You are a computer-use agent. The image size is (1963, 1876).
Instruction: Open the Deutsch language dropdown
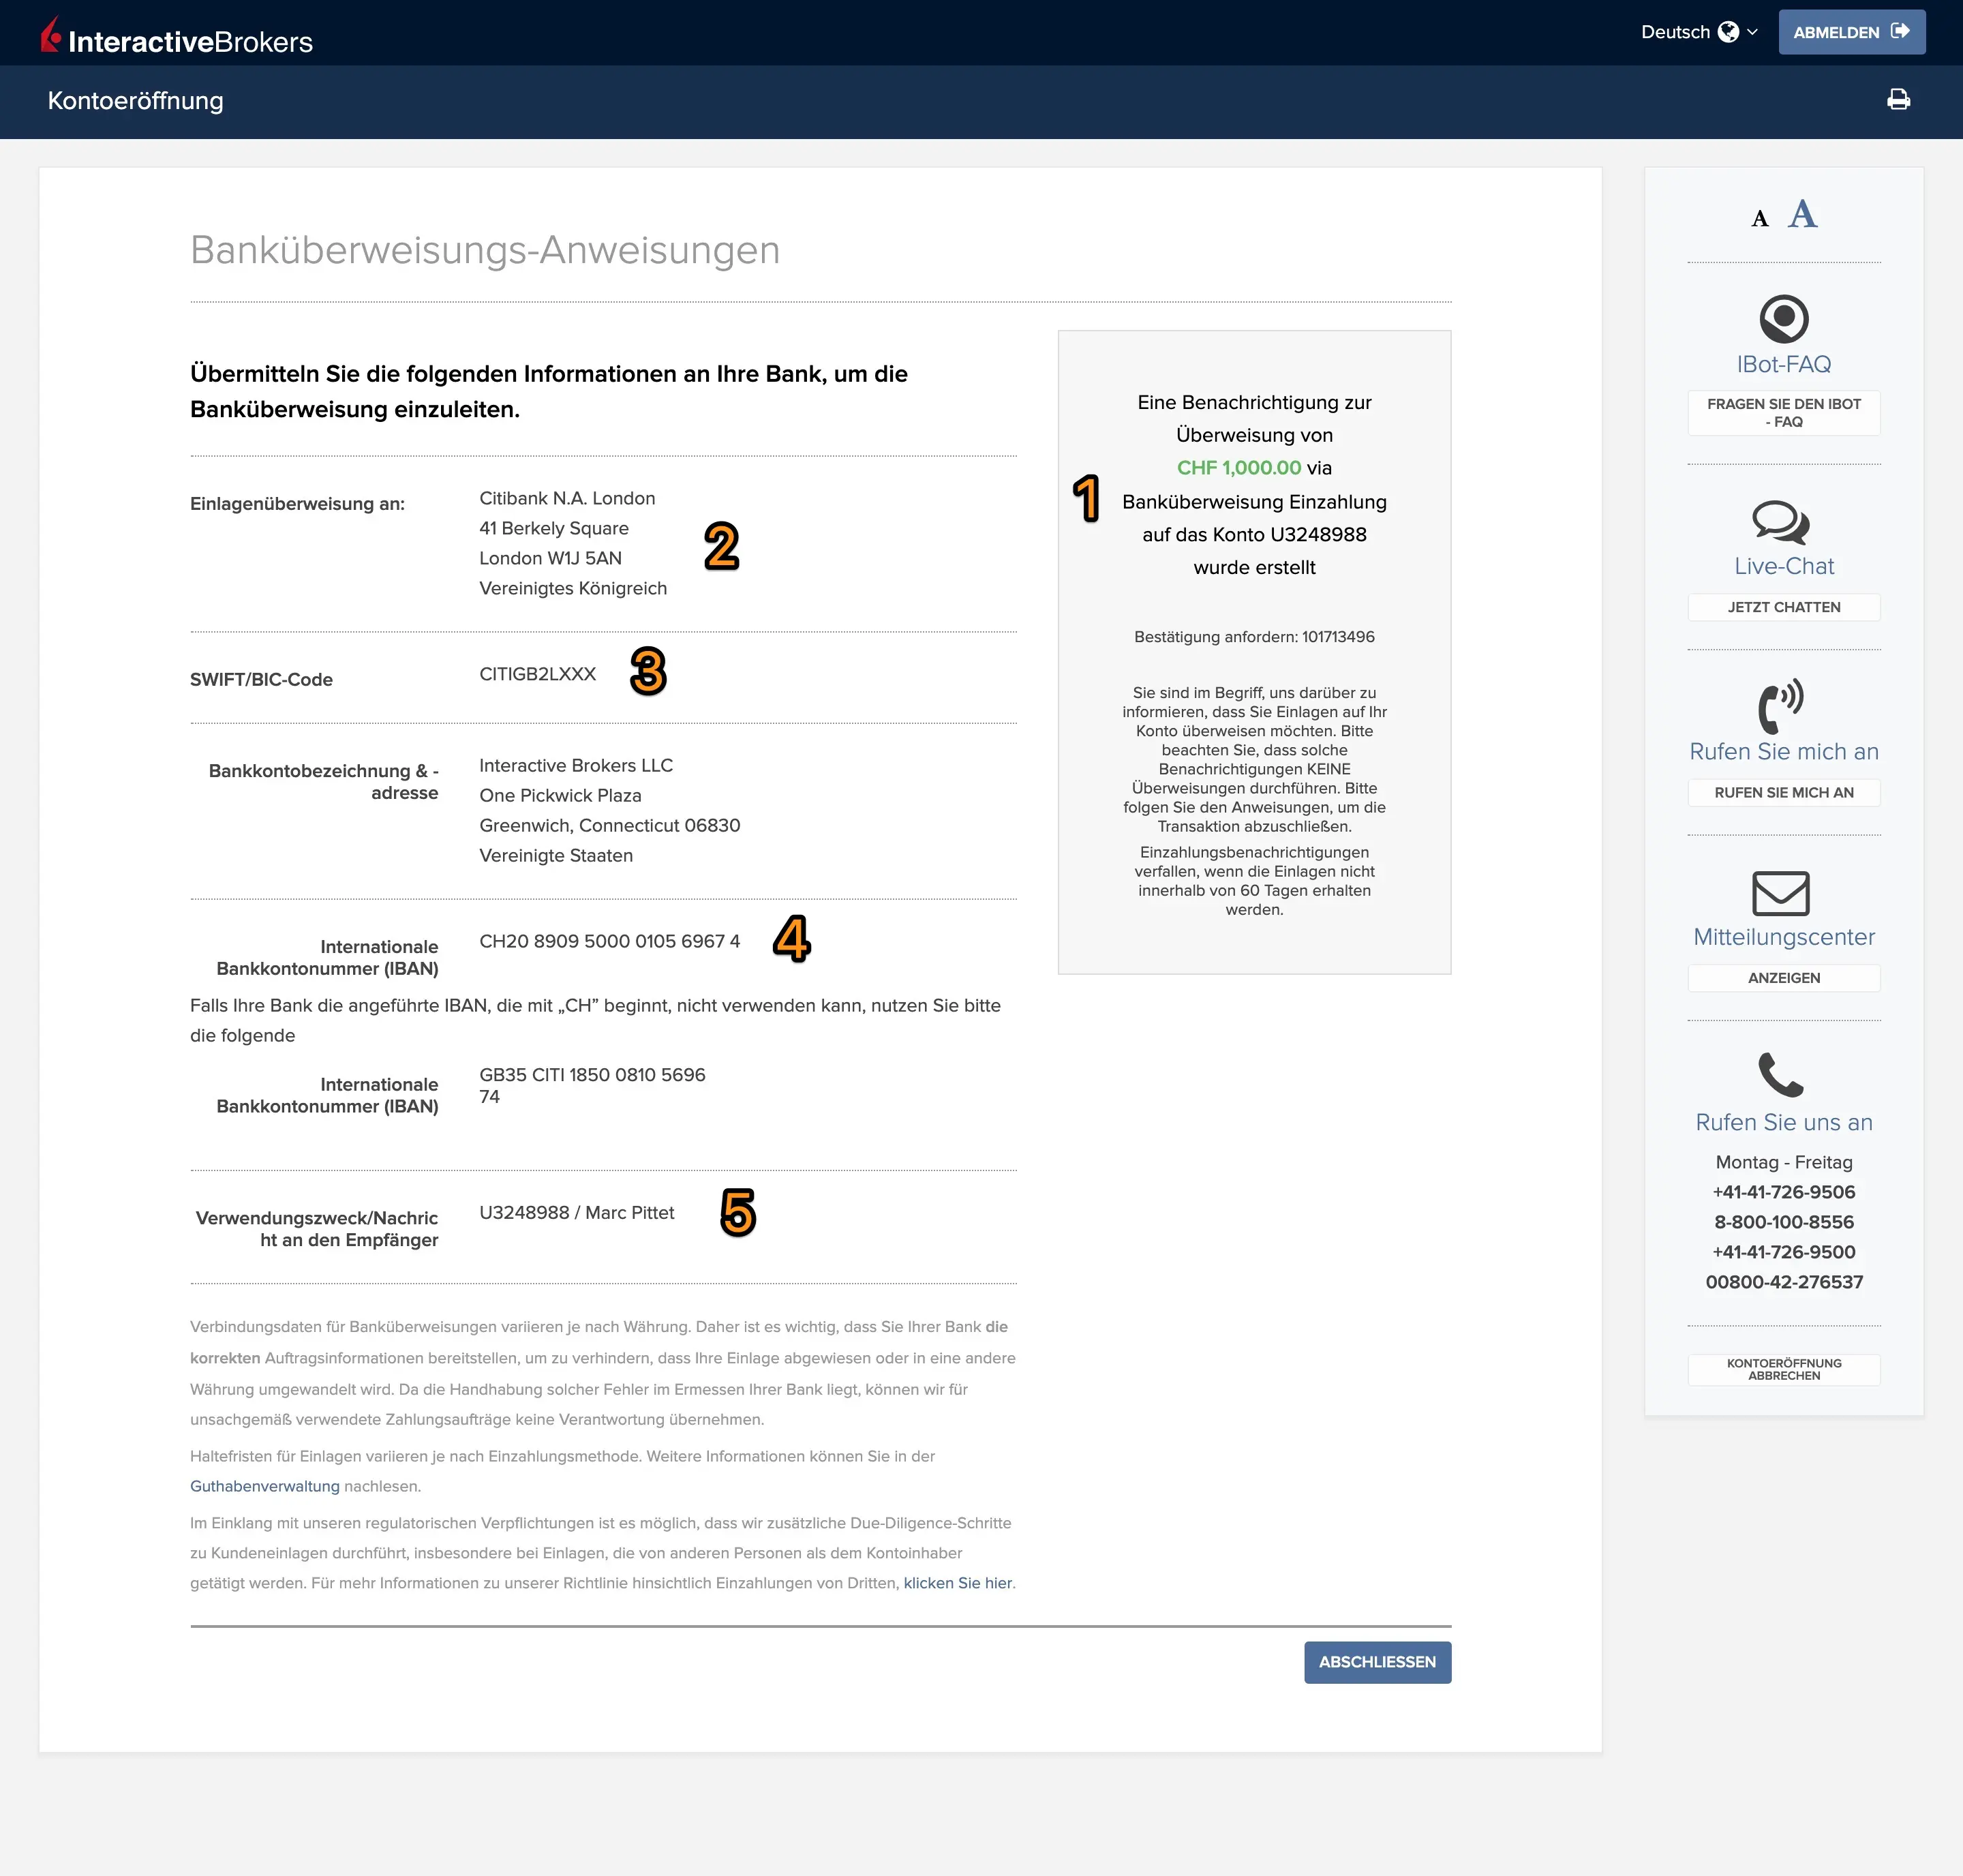1699,32
